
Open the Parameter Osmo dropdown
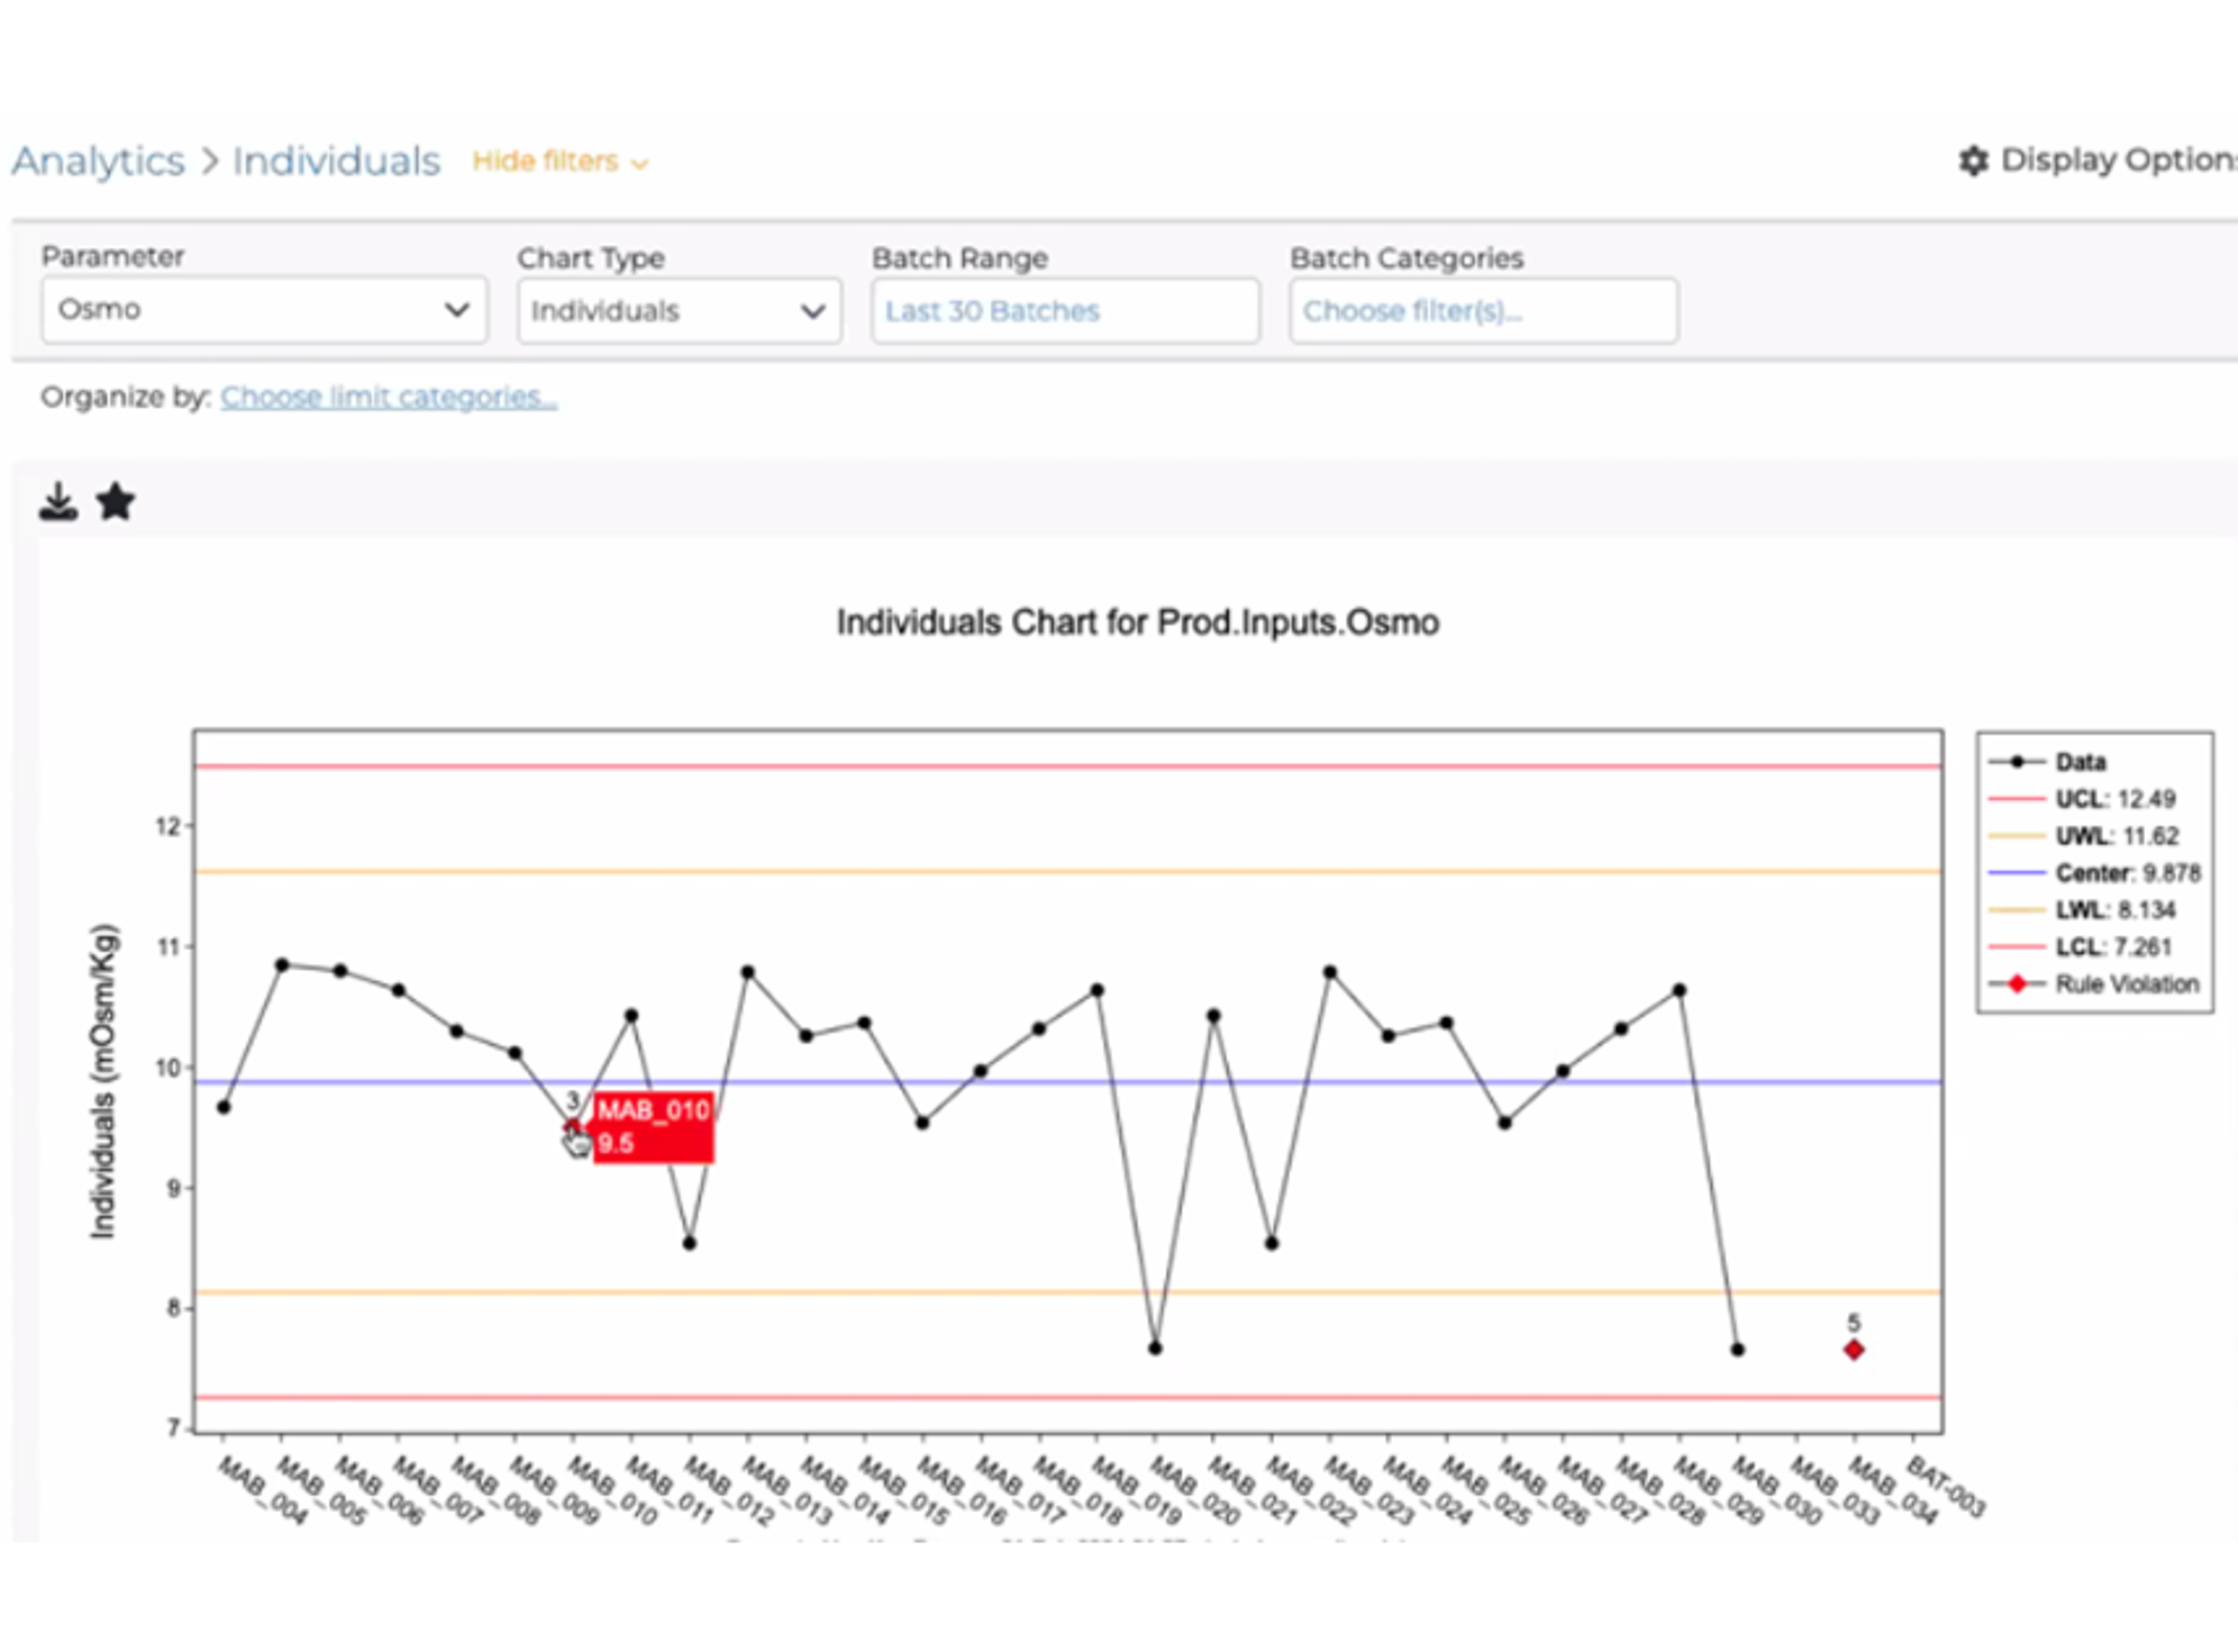[264, 310]
